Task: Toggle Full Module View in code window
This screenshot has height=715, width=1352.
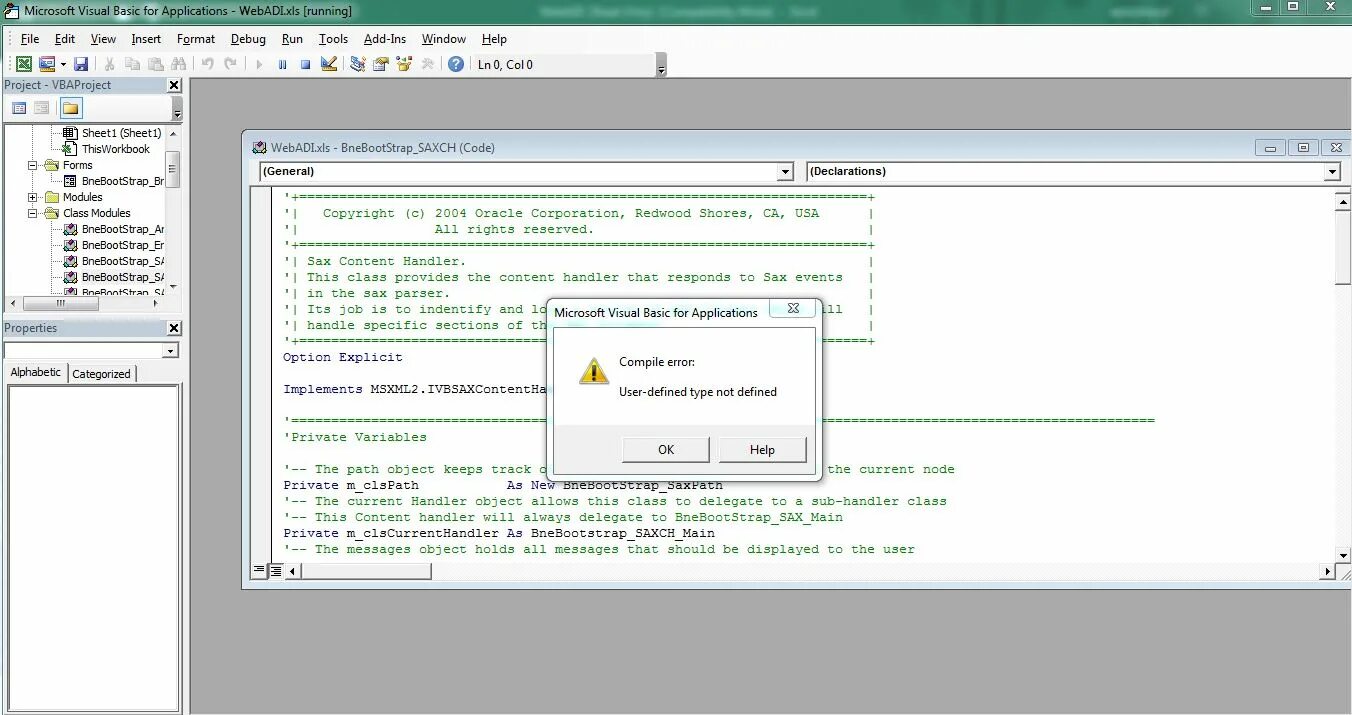Action: coord(275,571)
